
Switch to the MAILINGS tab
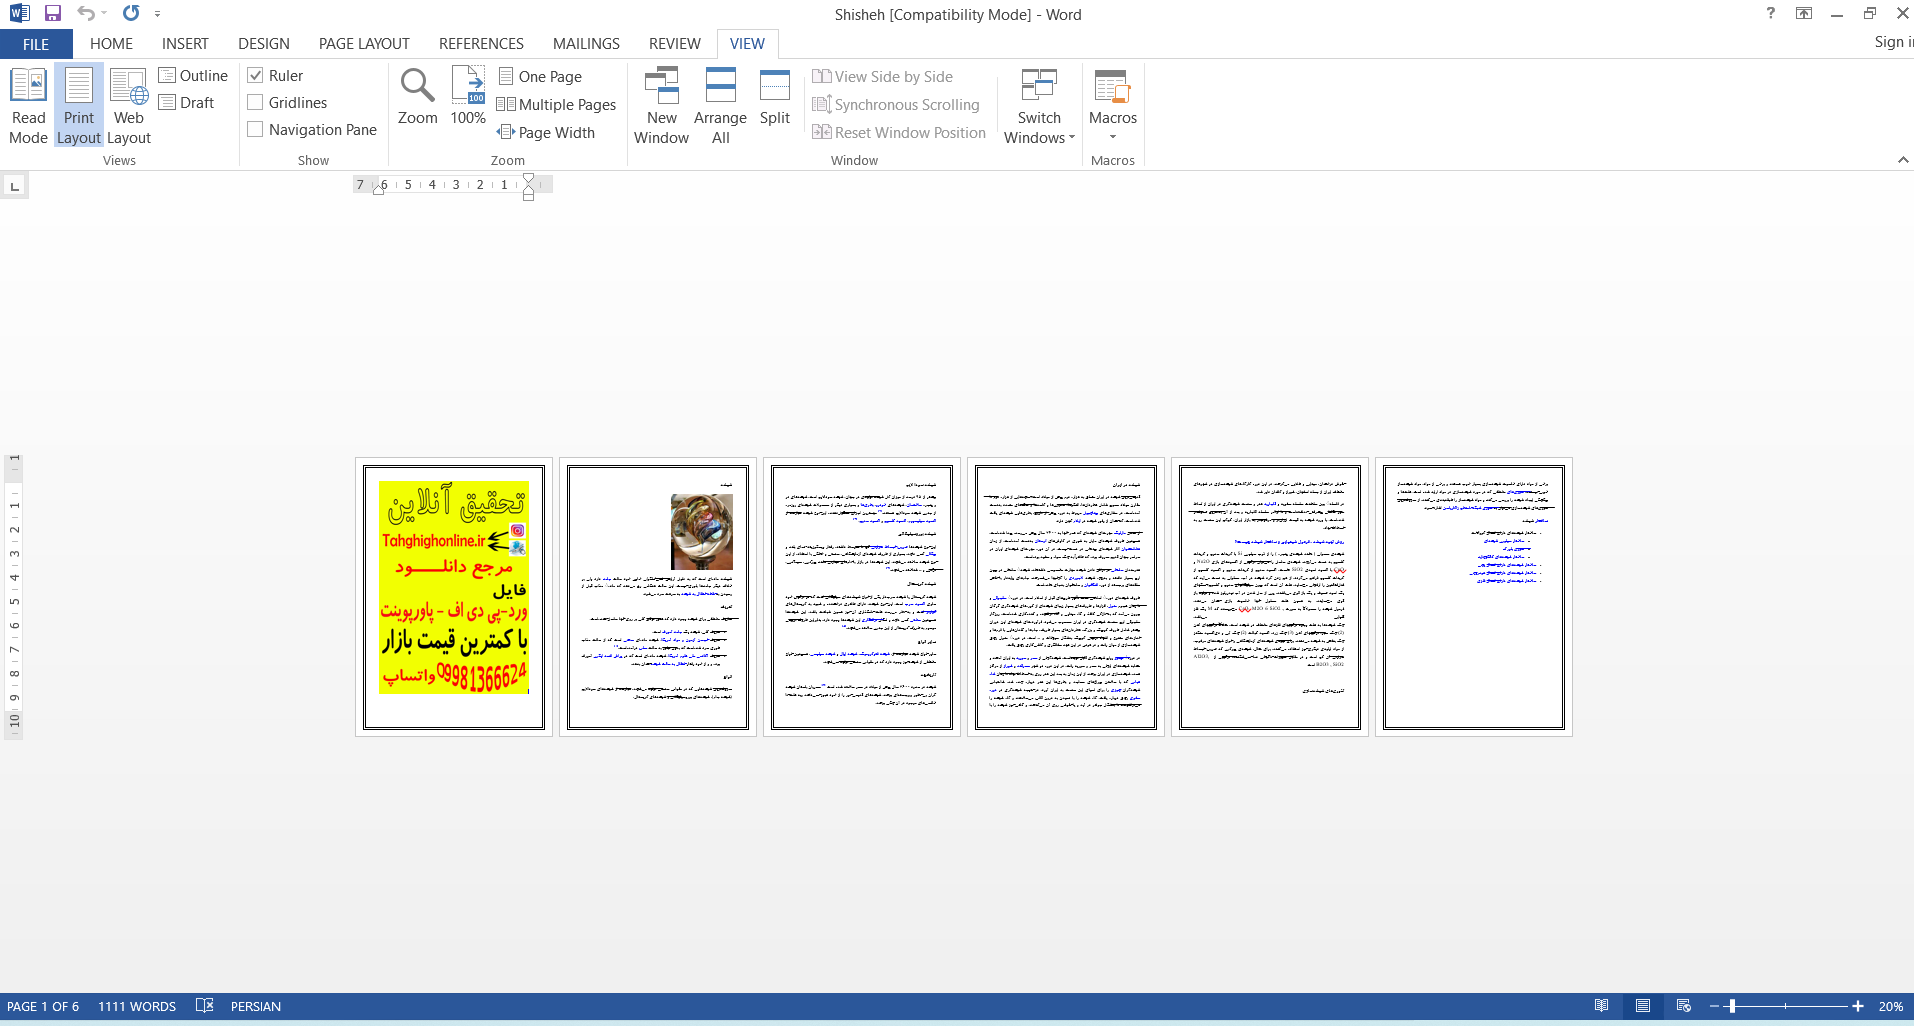[586, 44]
